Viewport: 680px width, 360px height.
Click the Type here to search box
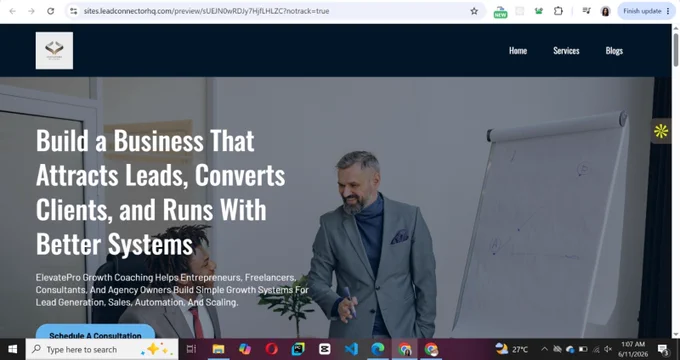[102, 349]
